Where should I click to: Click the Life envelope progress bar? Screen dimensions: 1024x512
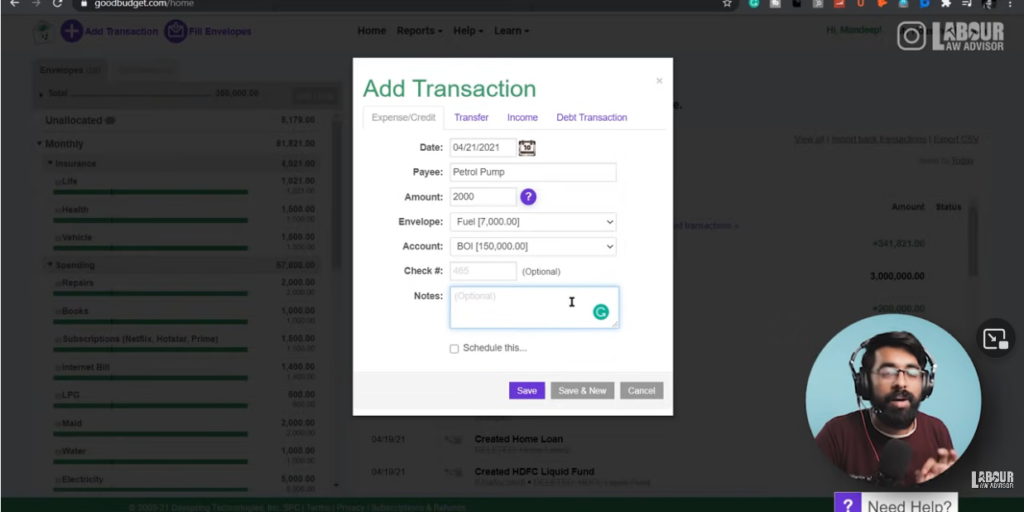pos(151,192)
